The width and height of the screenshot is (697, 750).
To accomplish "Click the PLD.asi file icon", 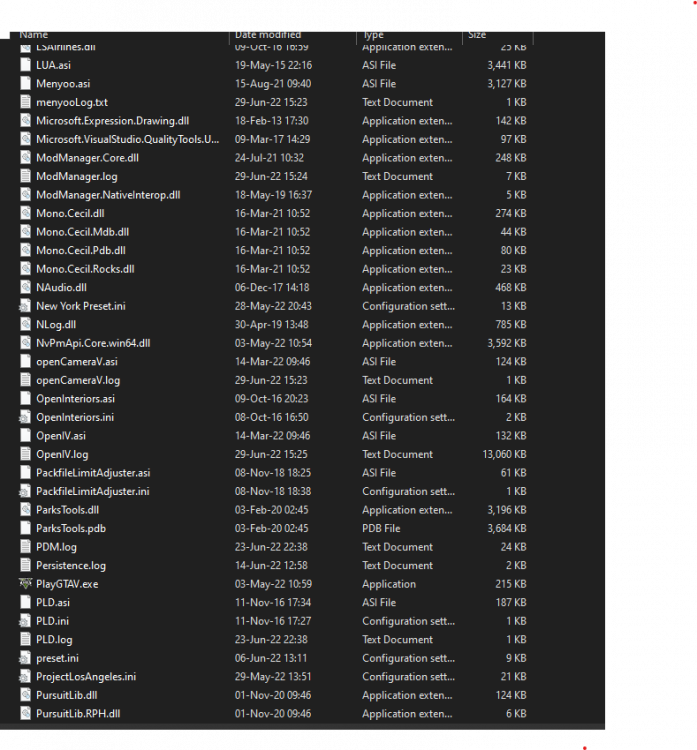I will click(x=25, y=603).
